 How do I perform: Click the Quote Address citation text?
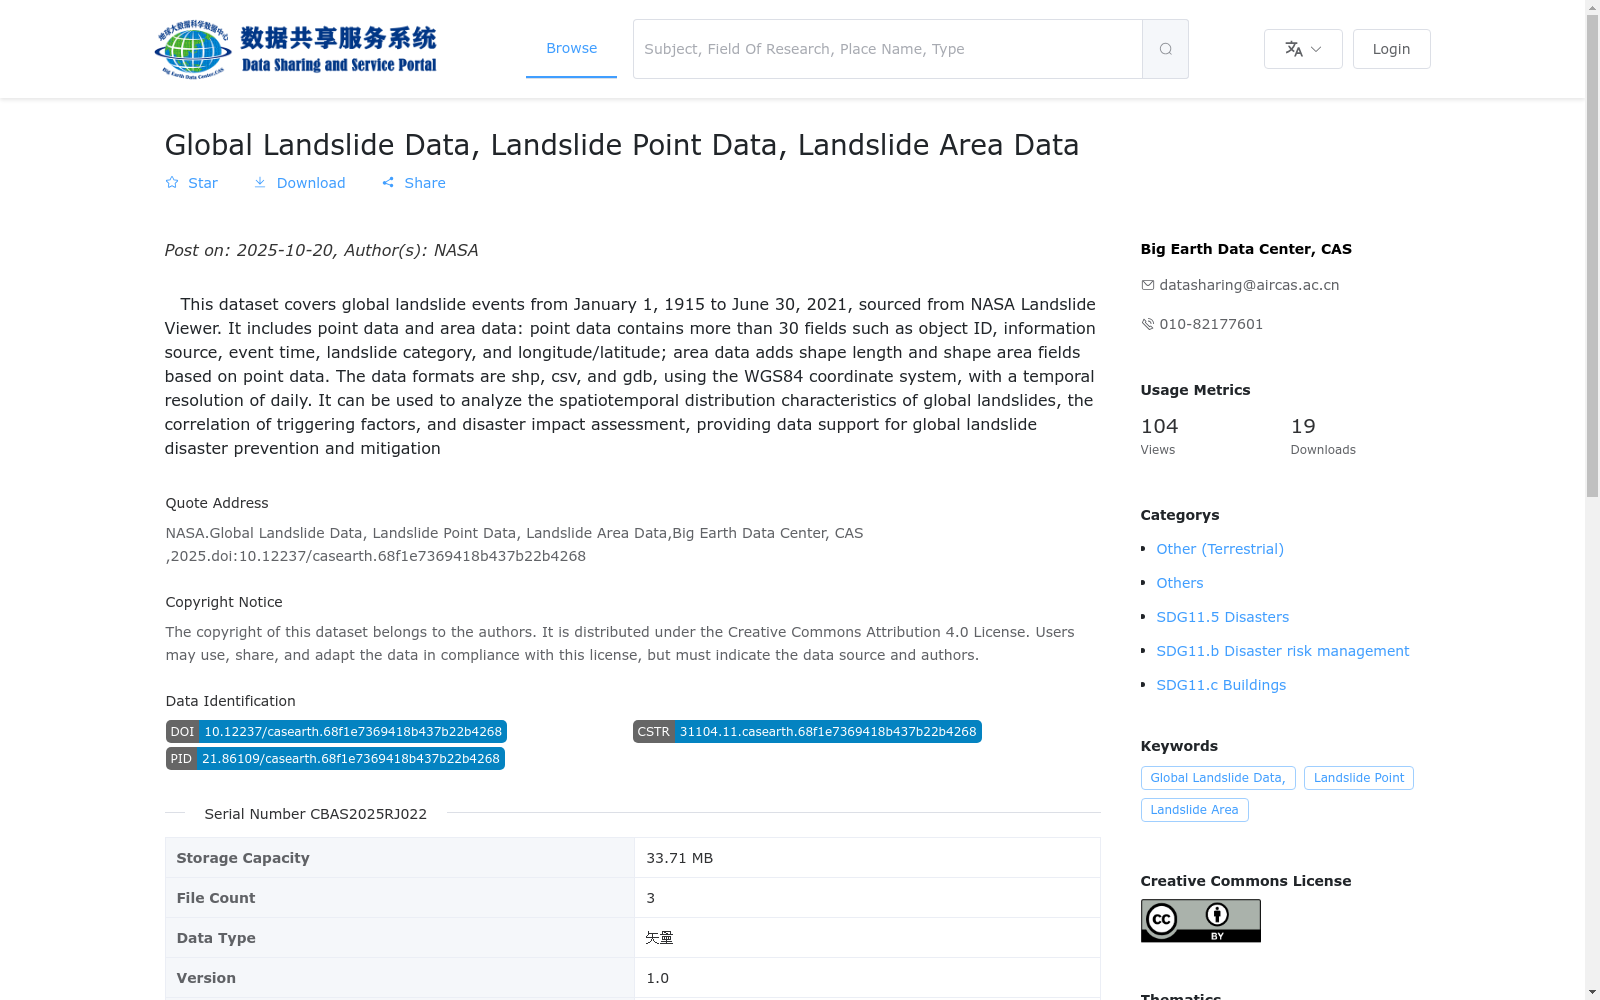[x=514, y=545]
